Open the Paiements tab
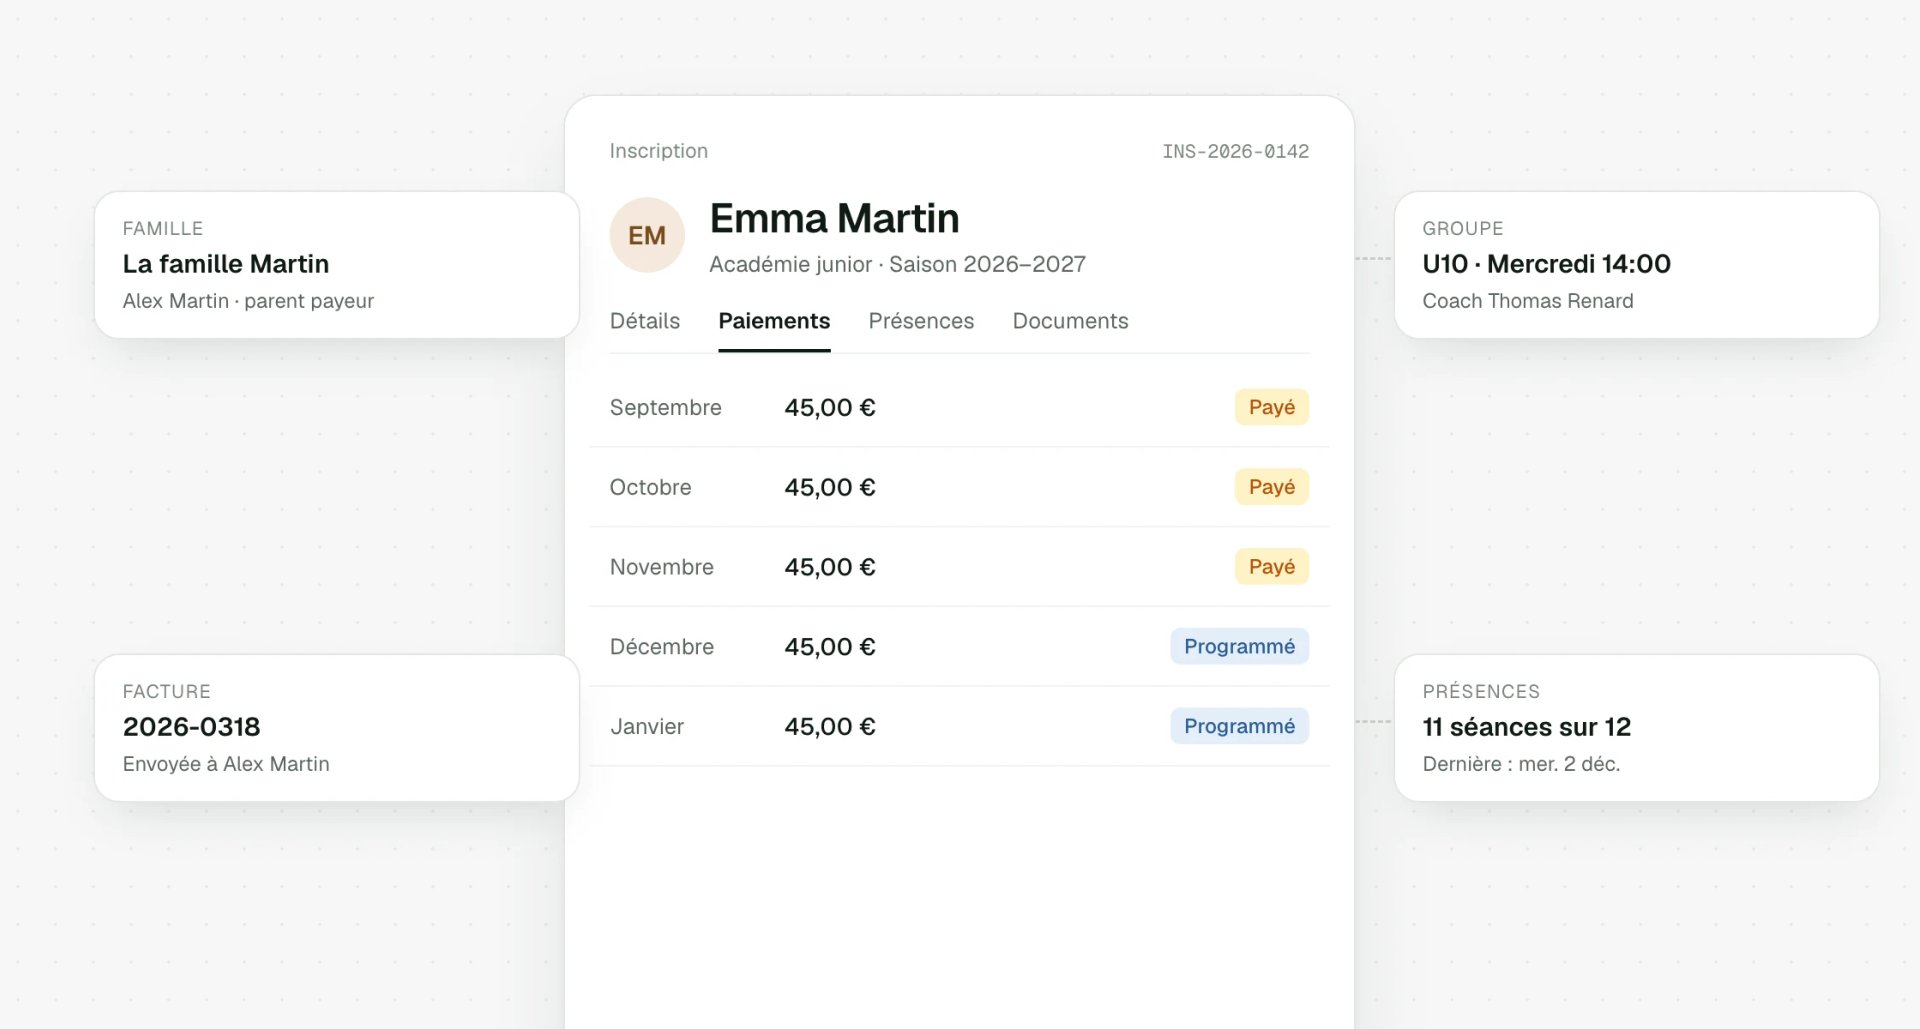 pos(774,321)
